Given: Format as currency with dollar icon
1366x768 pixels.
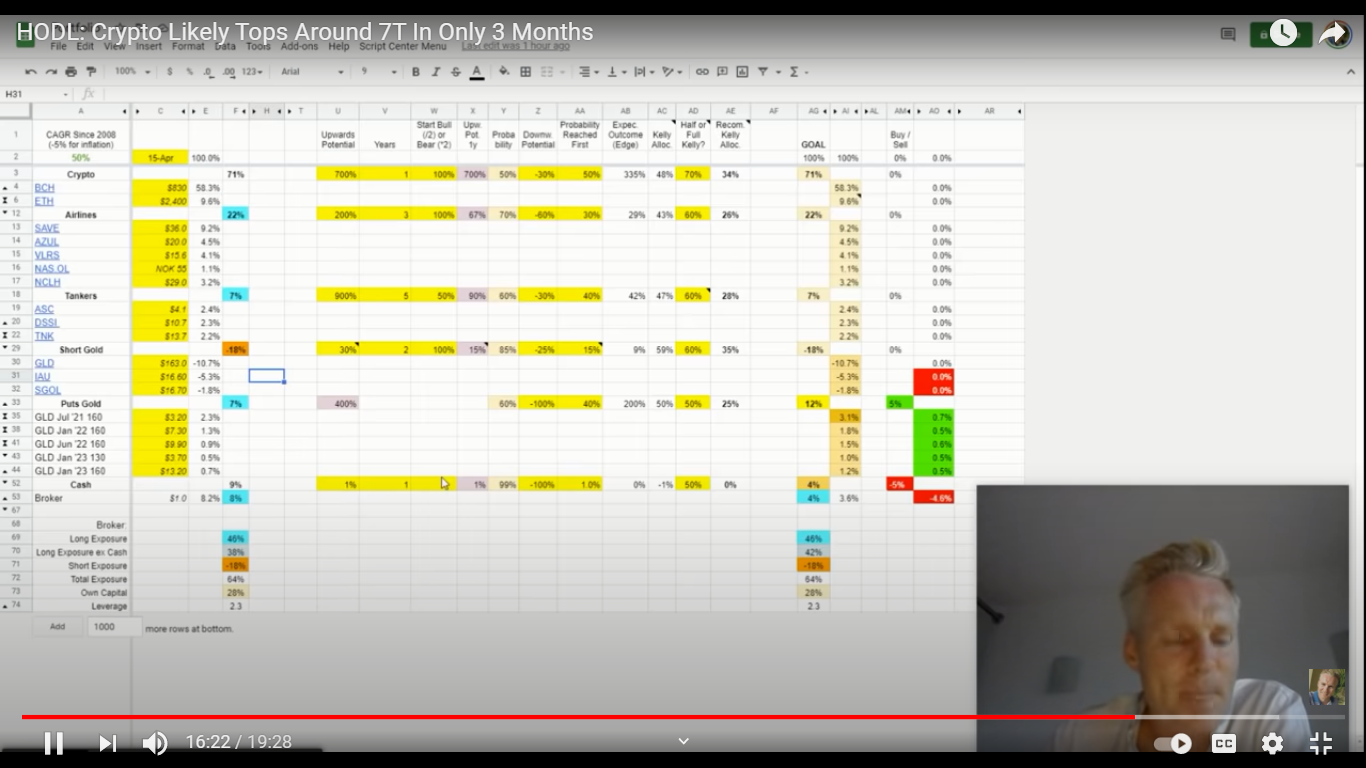Looking at the screenshot, I should click(x=170, y=72).
